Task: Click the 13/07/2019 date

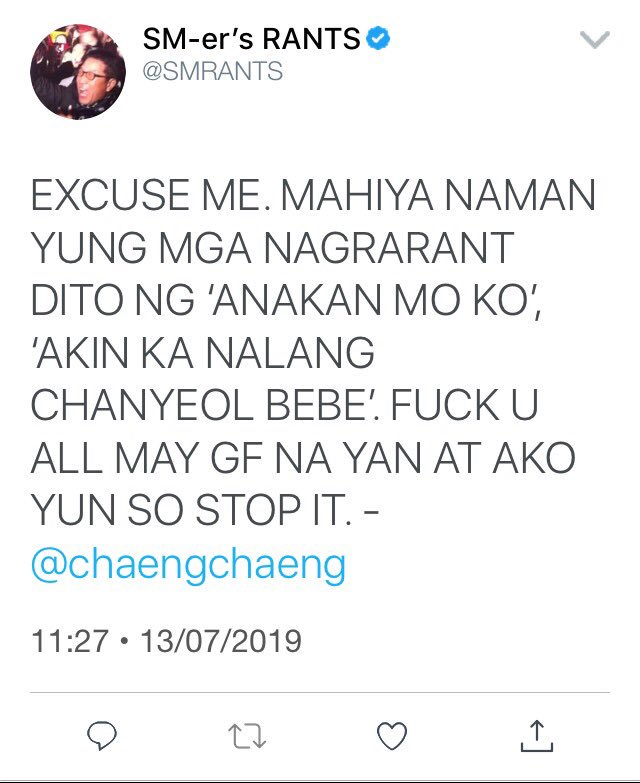Action: tap(221, 641)
